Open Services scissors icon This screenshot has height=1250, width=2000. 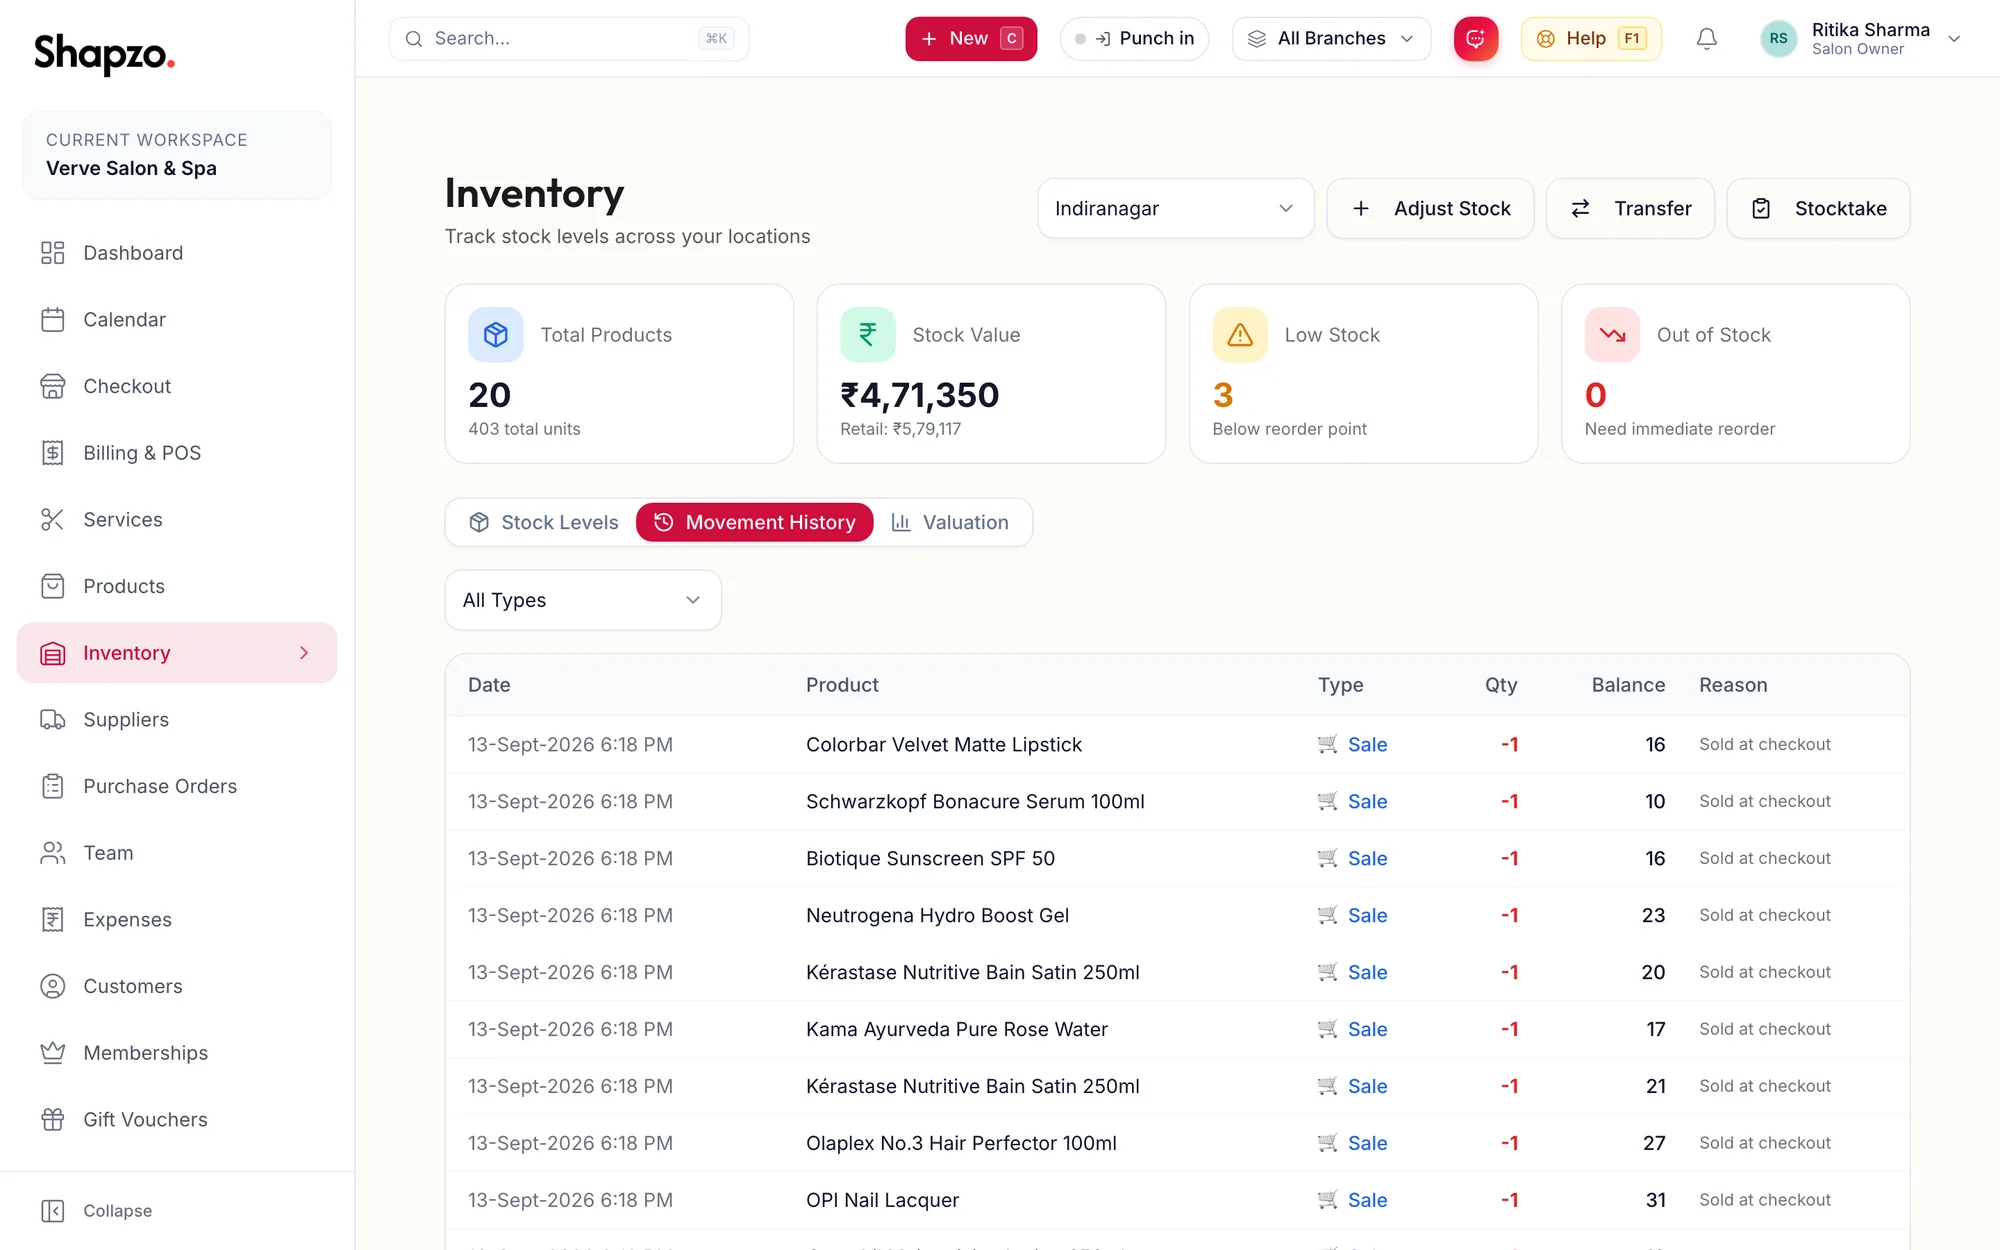click(x=52, y=520)
